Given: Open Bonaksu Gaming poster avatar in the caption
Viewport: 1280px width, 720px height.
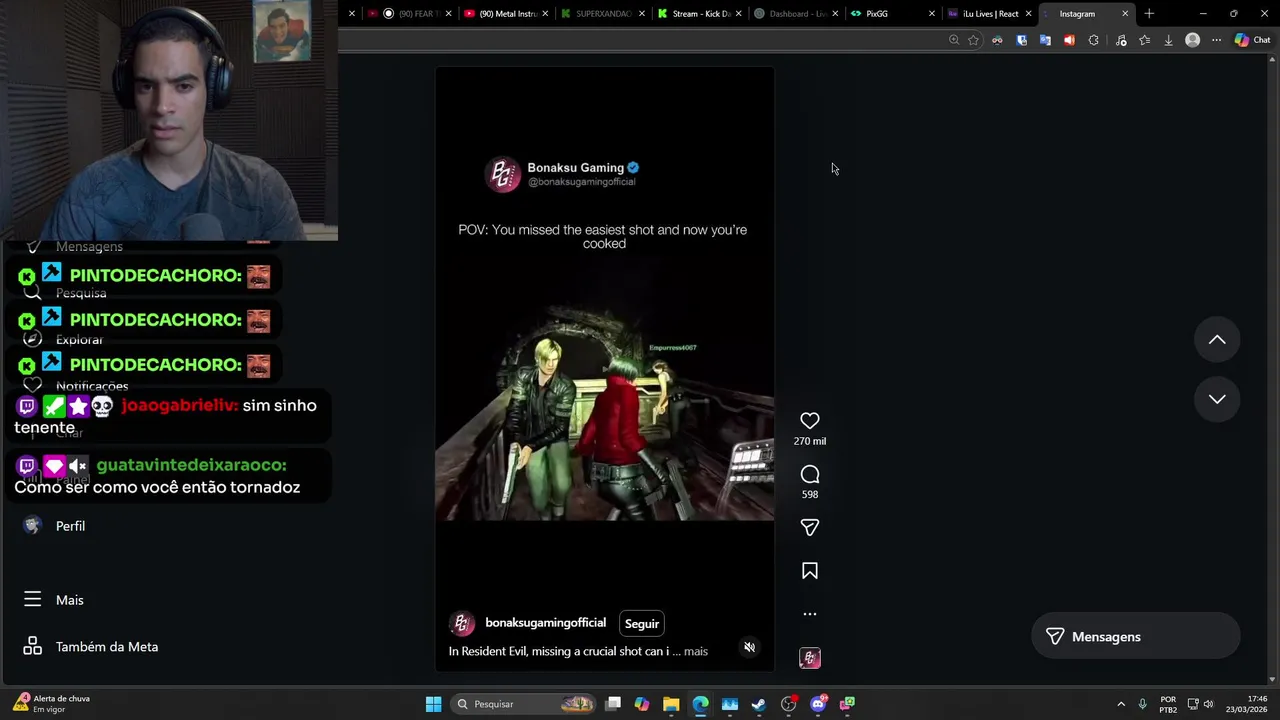Looking at the screenshot, I should (x=462, y=624).
